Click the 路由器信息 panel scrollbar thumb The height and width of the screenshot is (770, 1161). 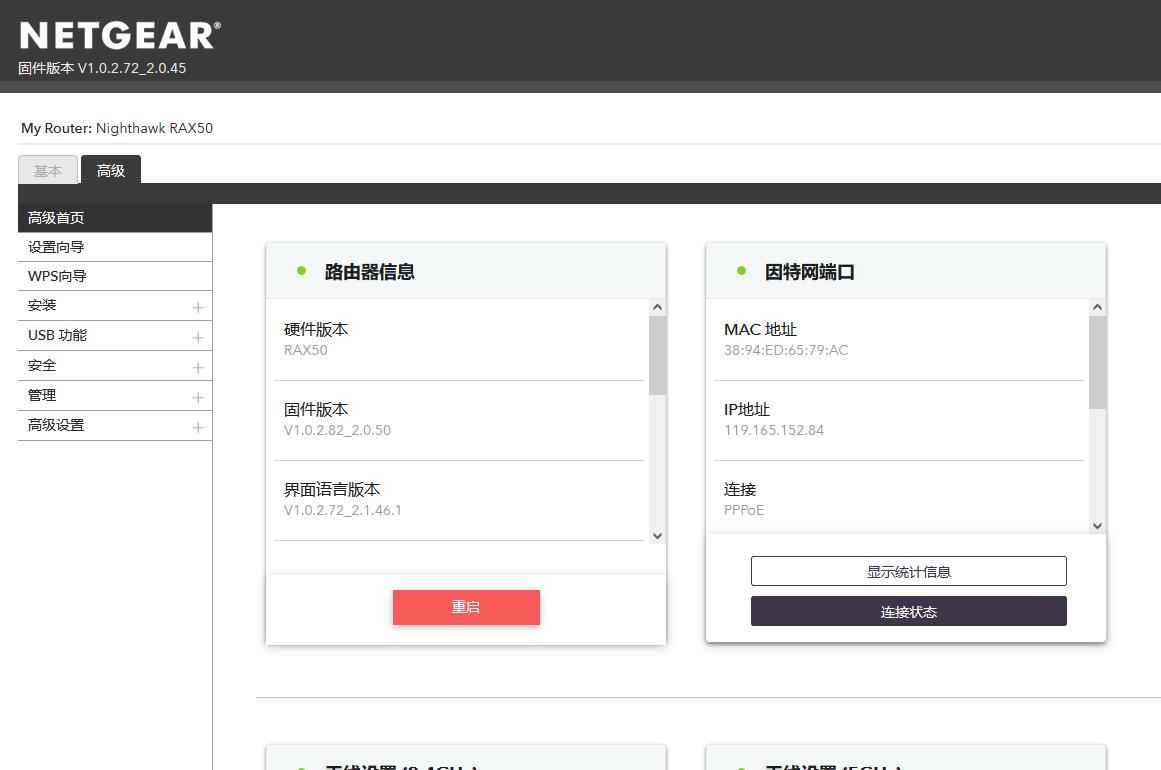tap(657, 355)
